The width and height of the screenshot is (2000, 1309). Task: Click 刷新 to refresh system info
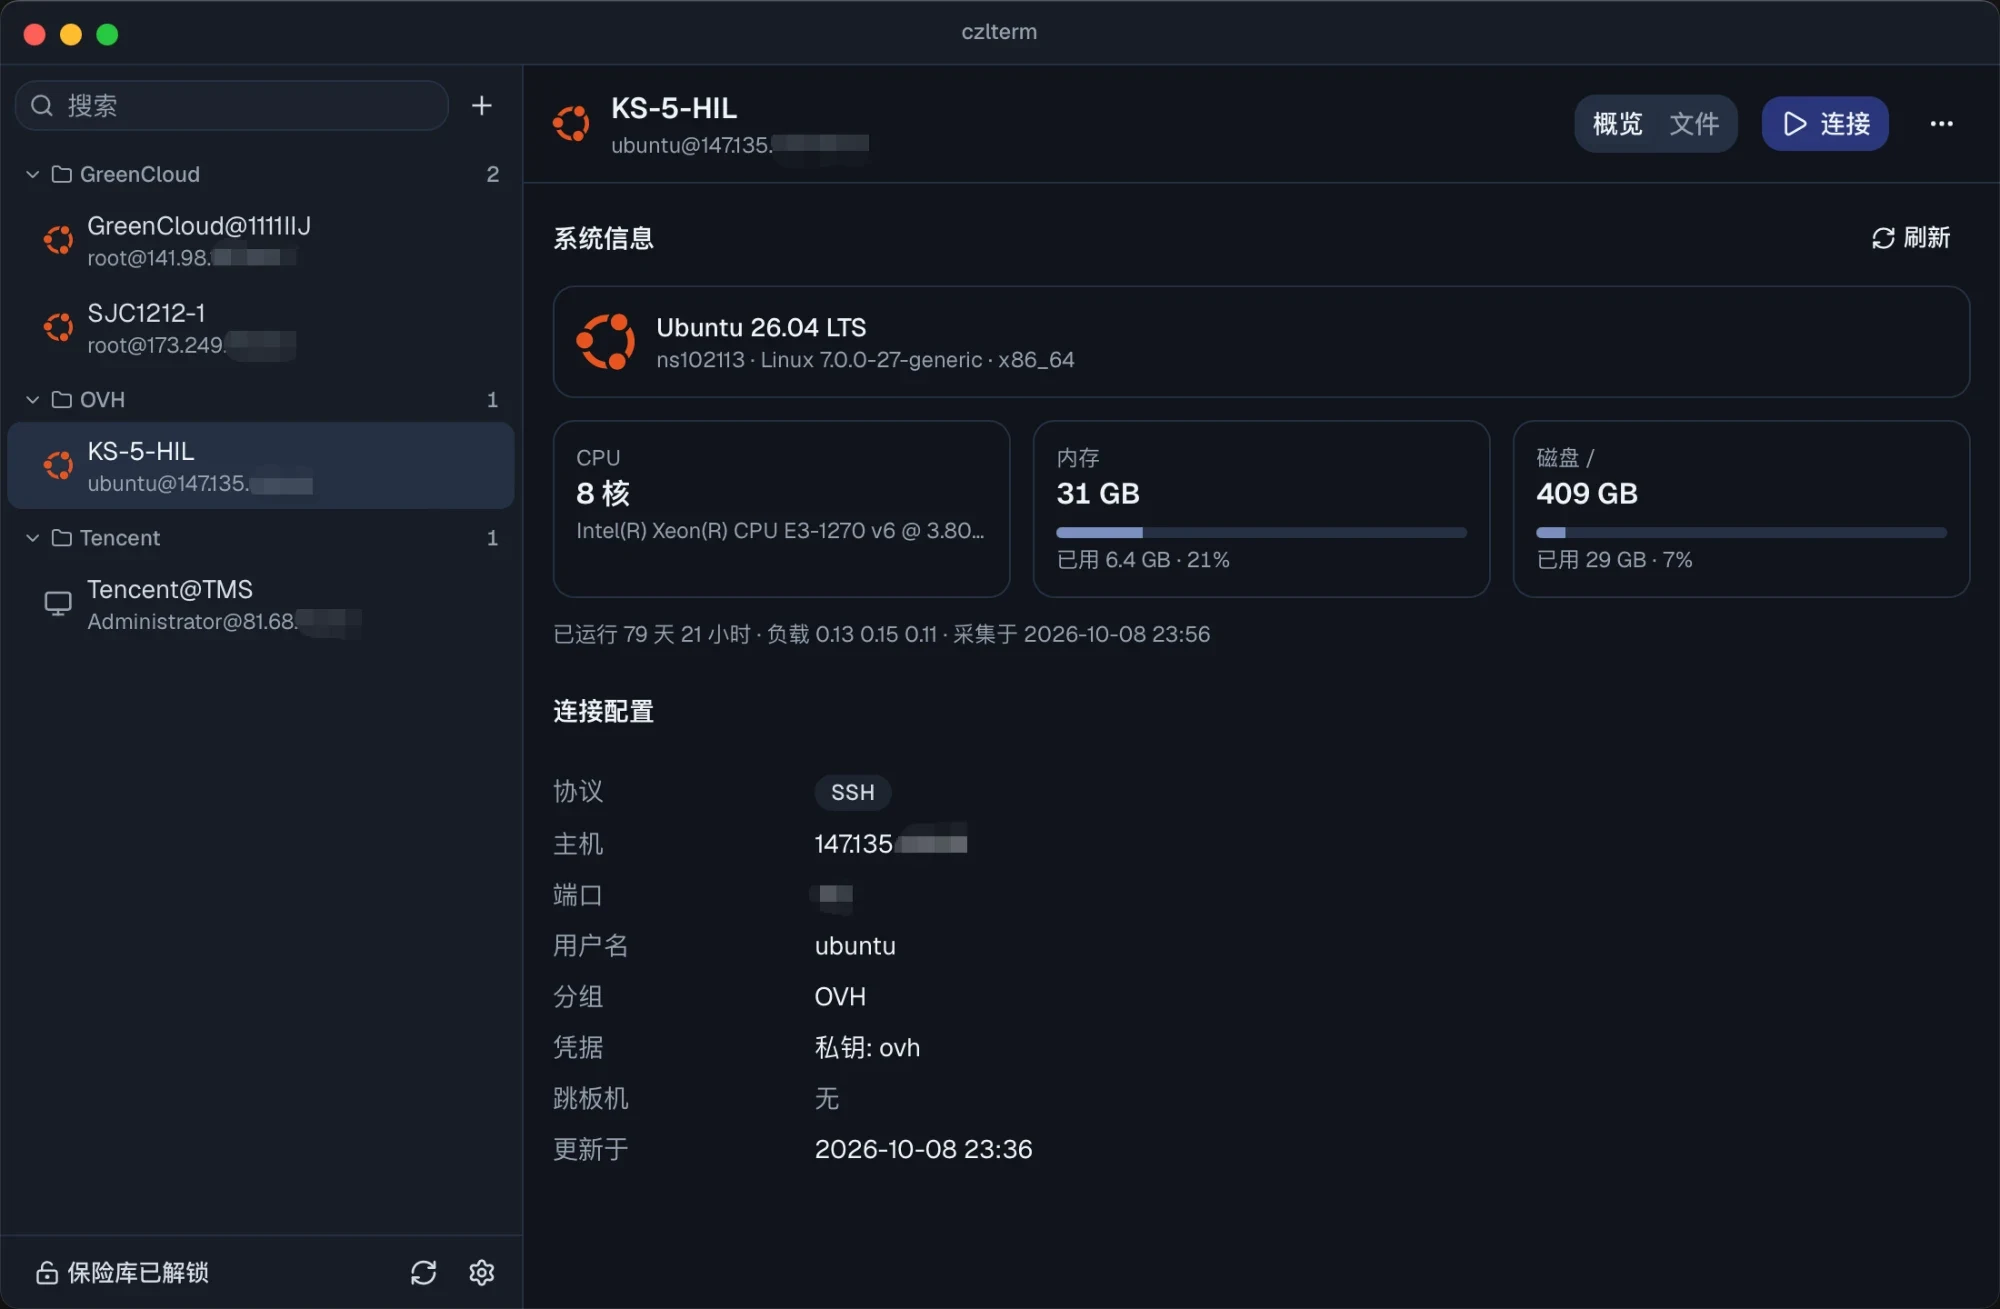click(x=1910, y=238)
